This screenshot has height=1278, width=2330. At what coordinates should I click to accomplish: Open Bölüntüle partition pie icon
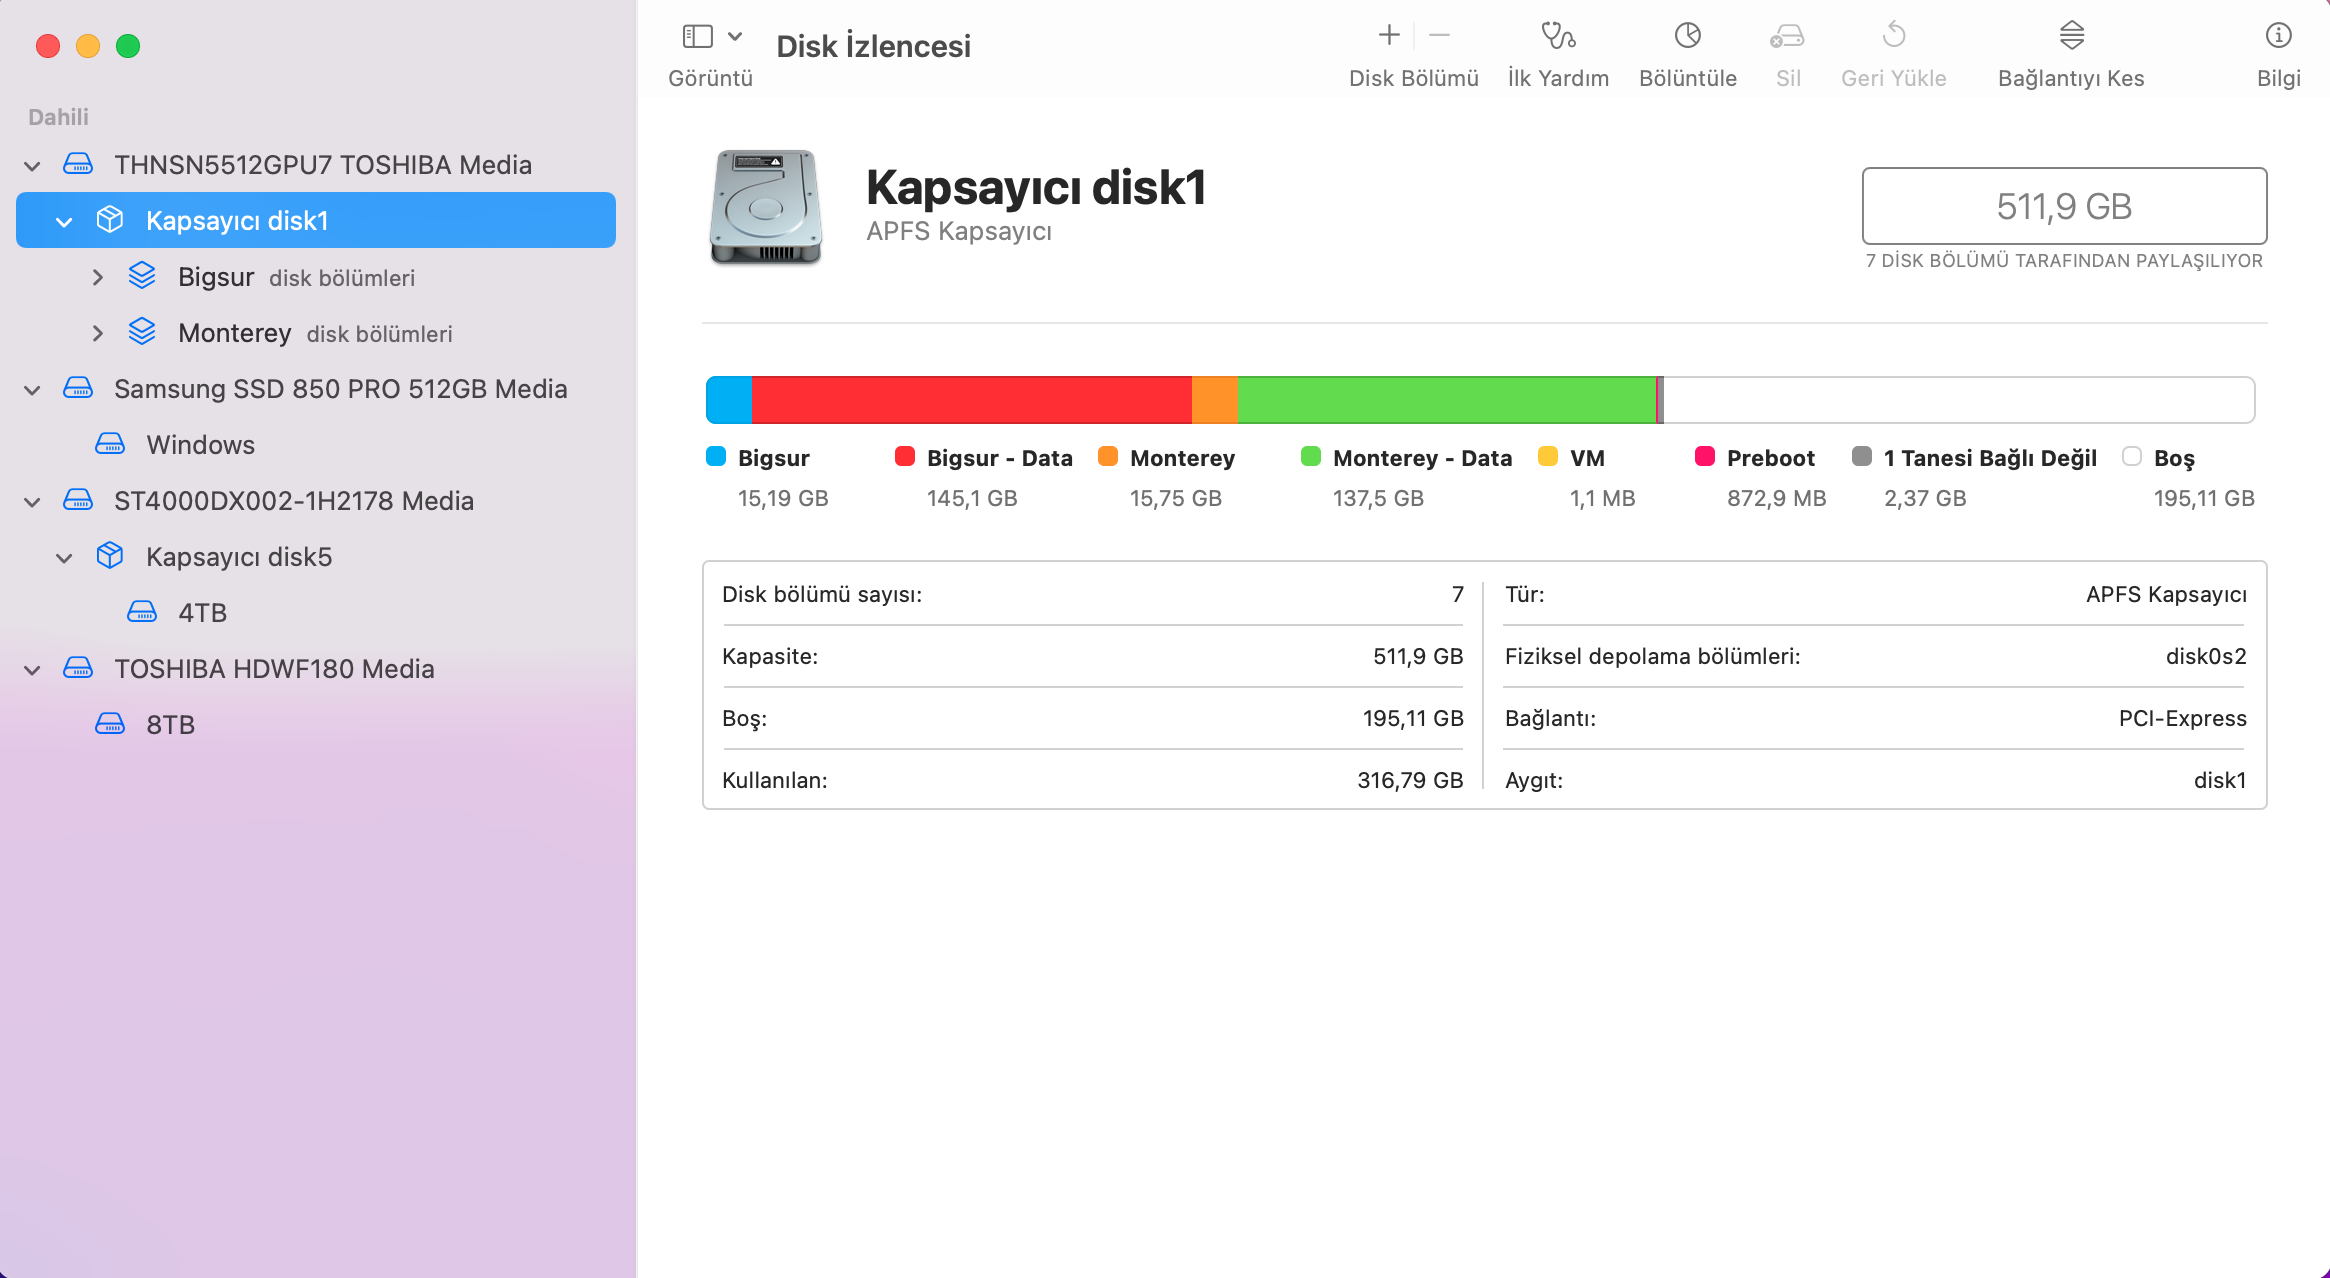[x=1687, y=36]
